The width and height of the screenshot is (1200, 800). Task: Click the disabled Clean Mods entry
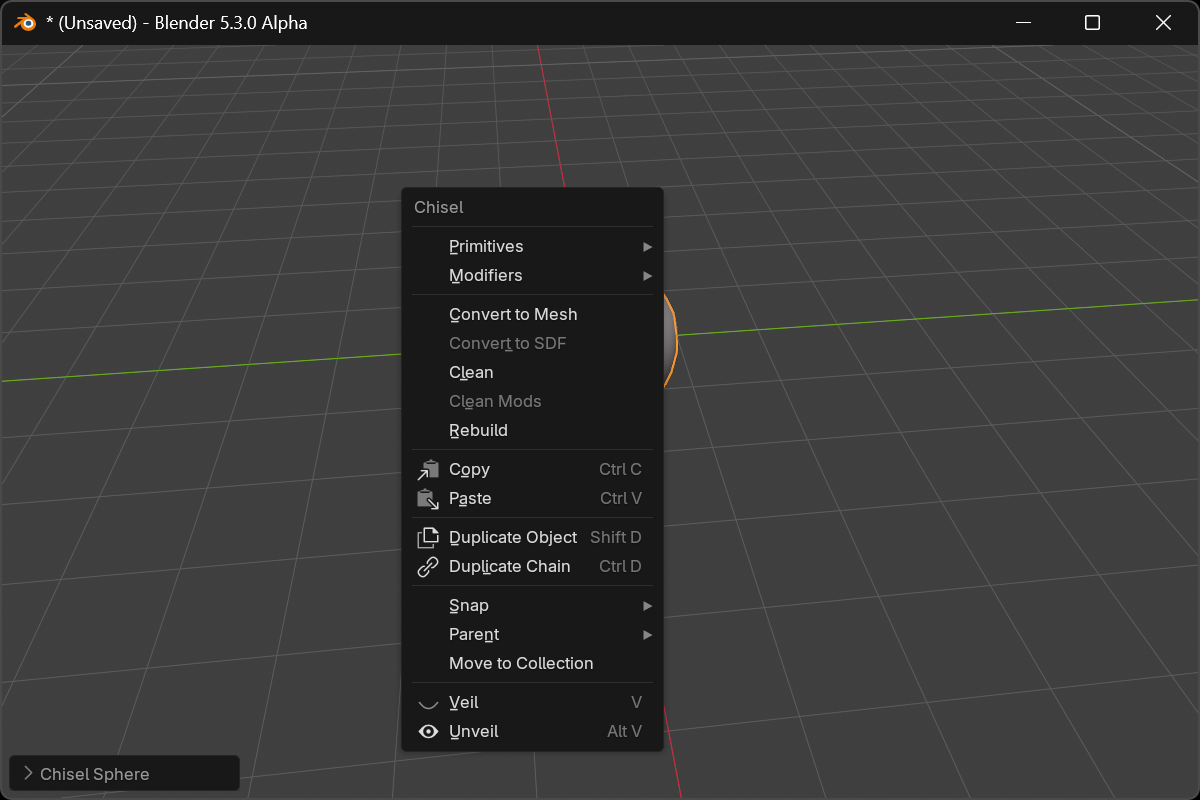532,401
